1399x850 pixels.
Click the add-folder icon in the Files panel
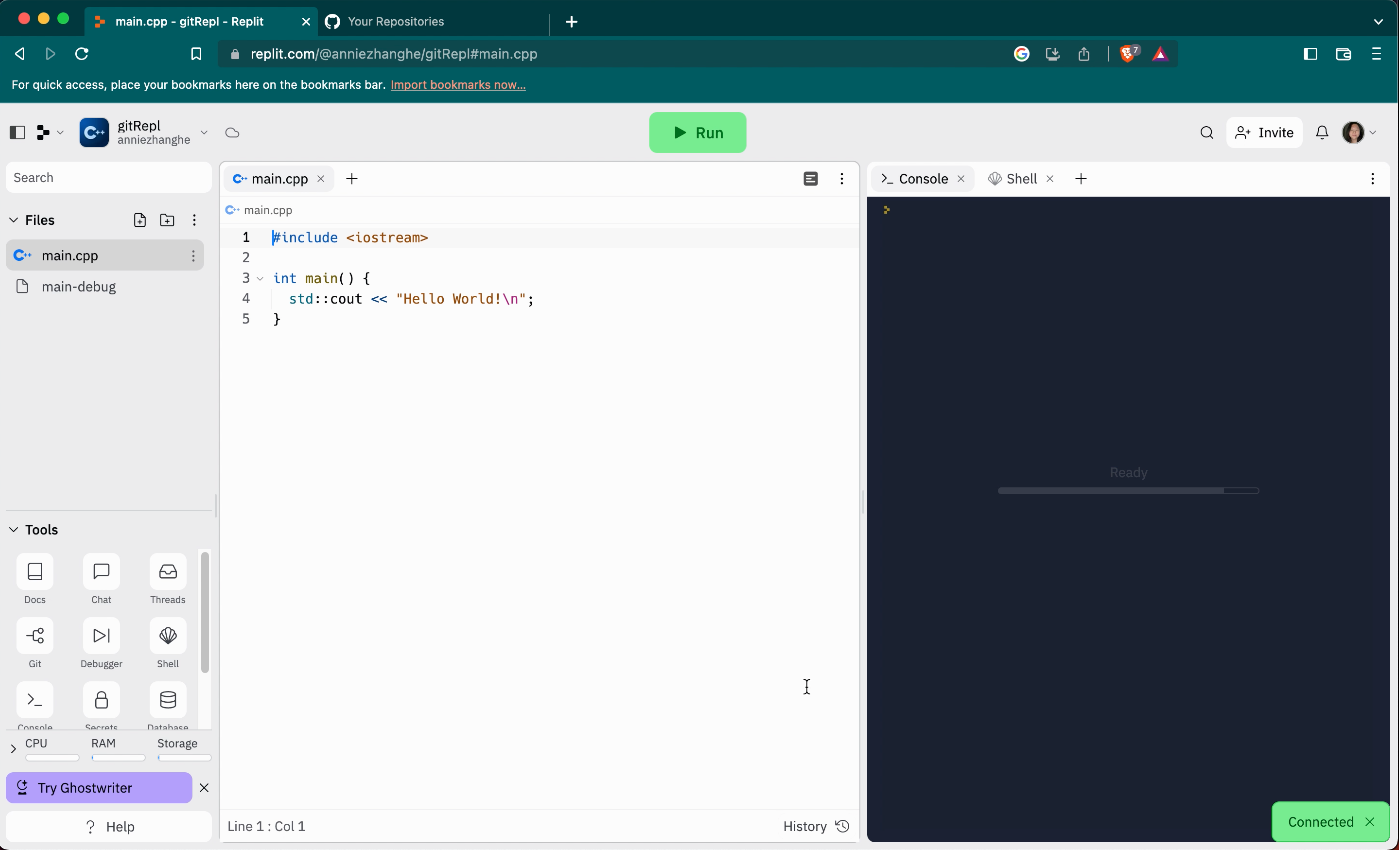[166, 219]
